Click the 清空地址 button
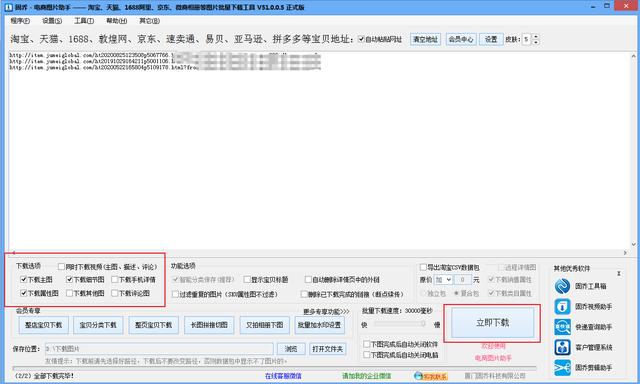Viewport: 640px width, 384px height. click(x=425, y=39)
